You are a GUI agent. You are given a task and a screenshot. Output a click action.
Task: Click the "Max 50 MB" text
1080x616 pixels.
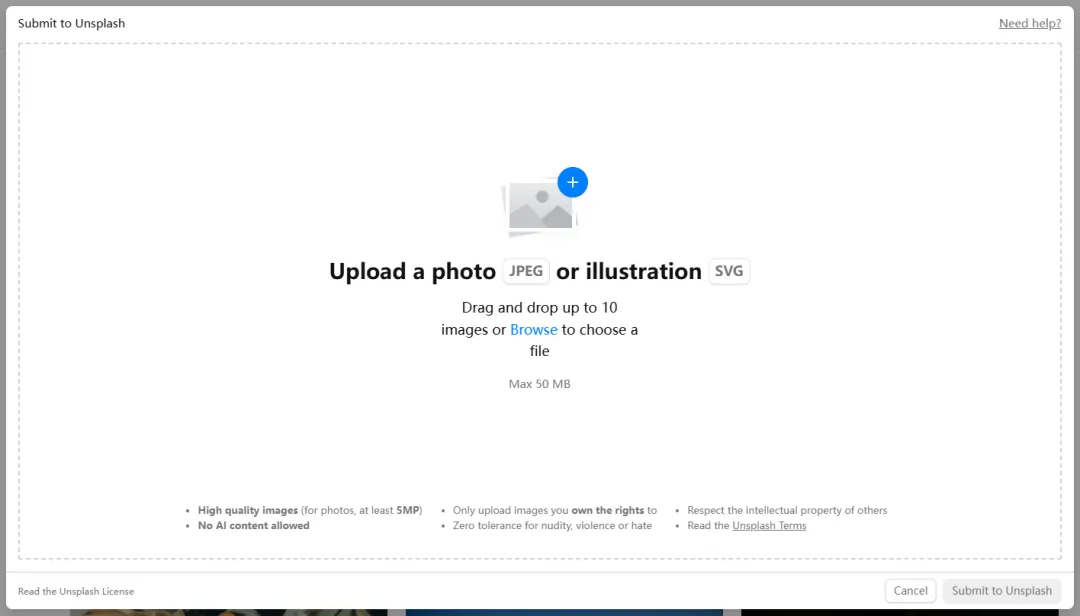(x=539, y=384)
